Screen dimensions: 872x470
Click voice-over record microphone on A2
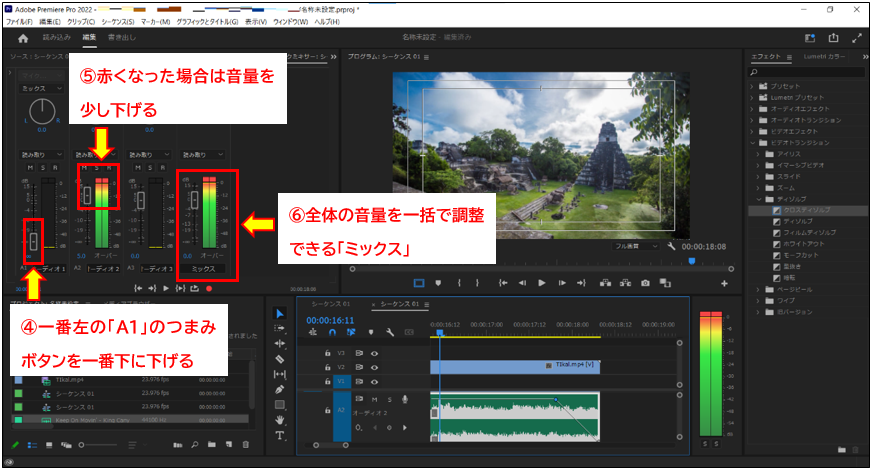pos(405,399)
